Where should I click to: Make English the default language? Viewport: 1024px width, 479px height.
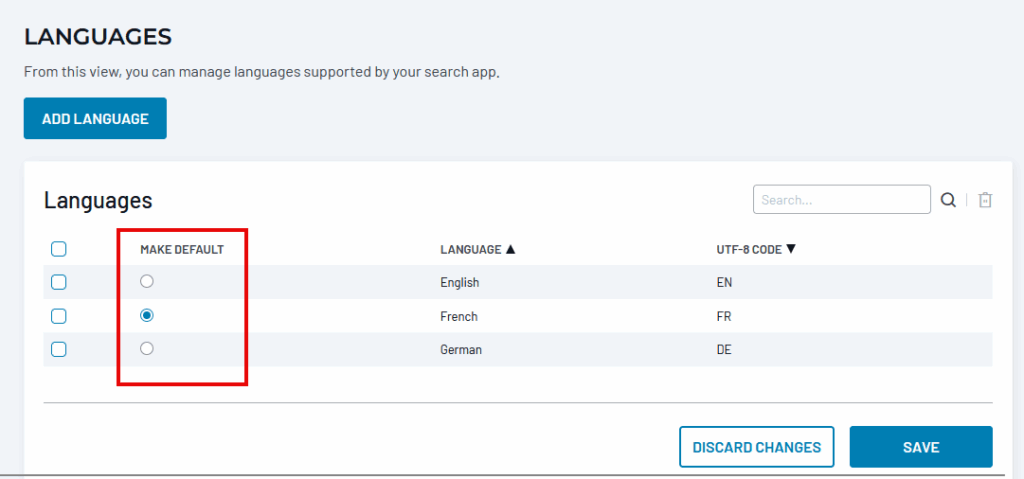(x=147, y=282)
